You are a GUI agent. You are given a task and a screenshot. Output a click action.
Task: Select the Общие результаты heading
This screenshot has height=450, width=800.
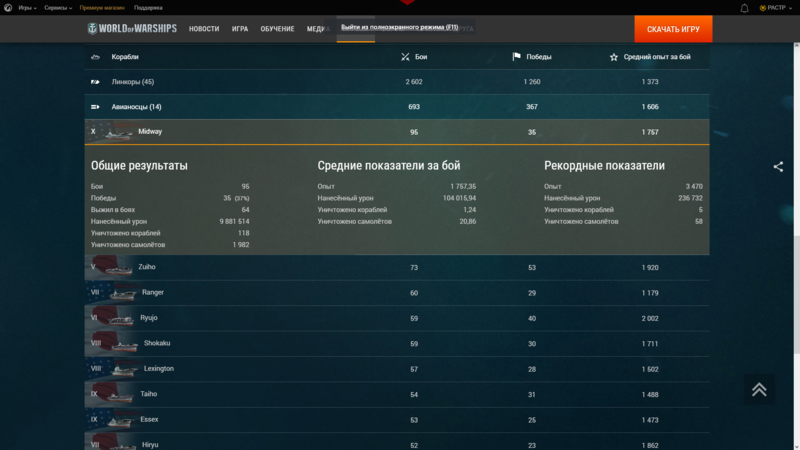[x=139, y=165]
